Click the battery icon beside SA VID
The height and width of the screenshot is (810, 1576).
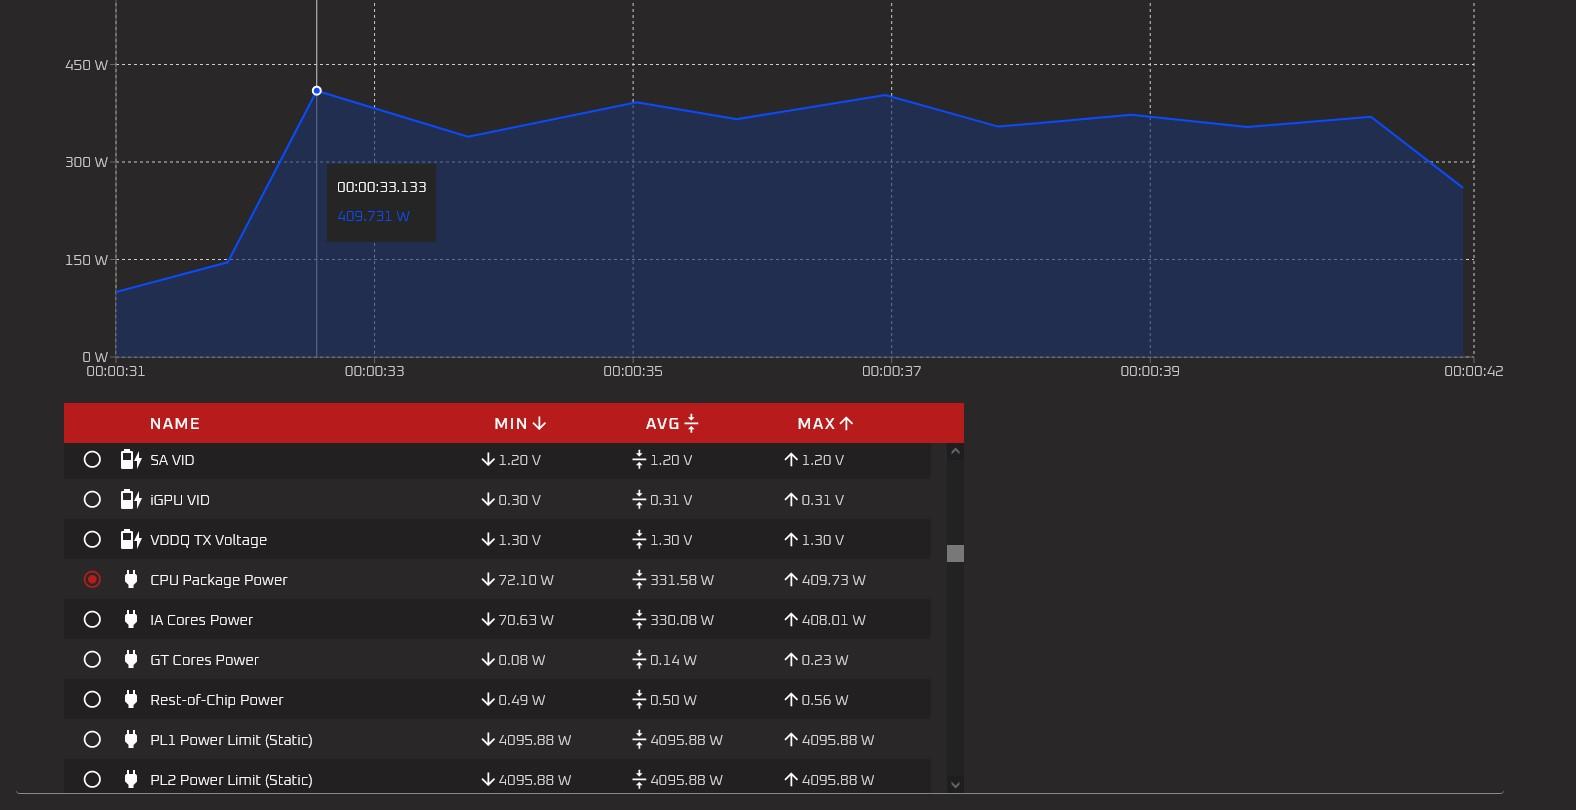coord(130,460)
